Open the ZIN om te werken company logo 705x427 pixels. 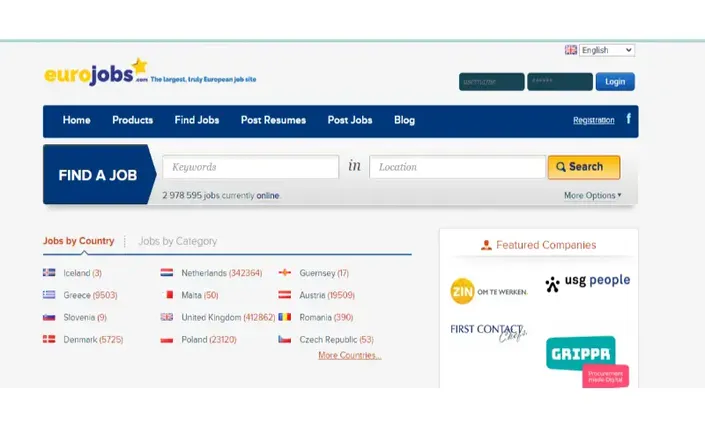pyautogui.click(x=489, y=291)
